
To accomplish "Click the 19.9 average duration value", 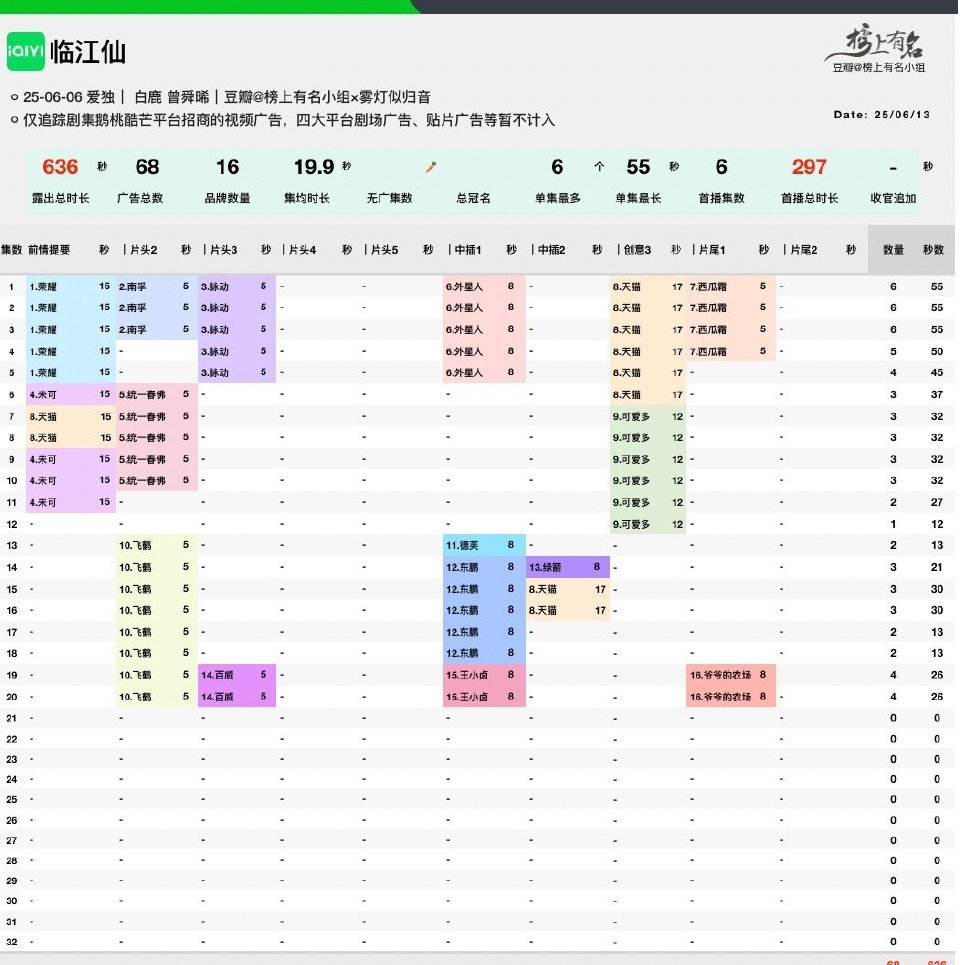I will (314, 167).
